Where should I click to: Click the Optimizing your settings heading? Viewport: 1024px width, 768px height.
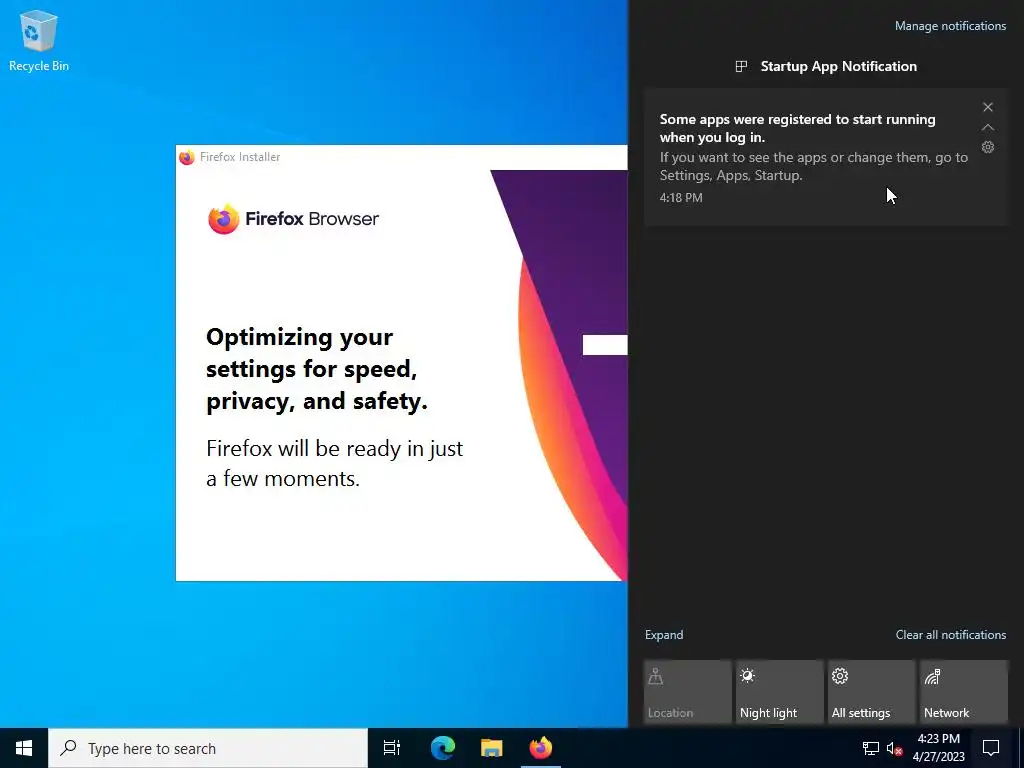(317, 369)
